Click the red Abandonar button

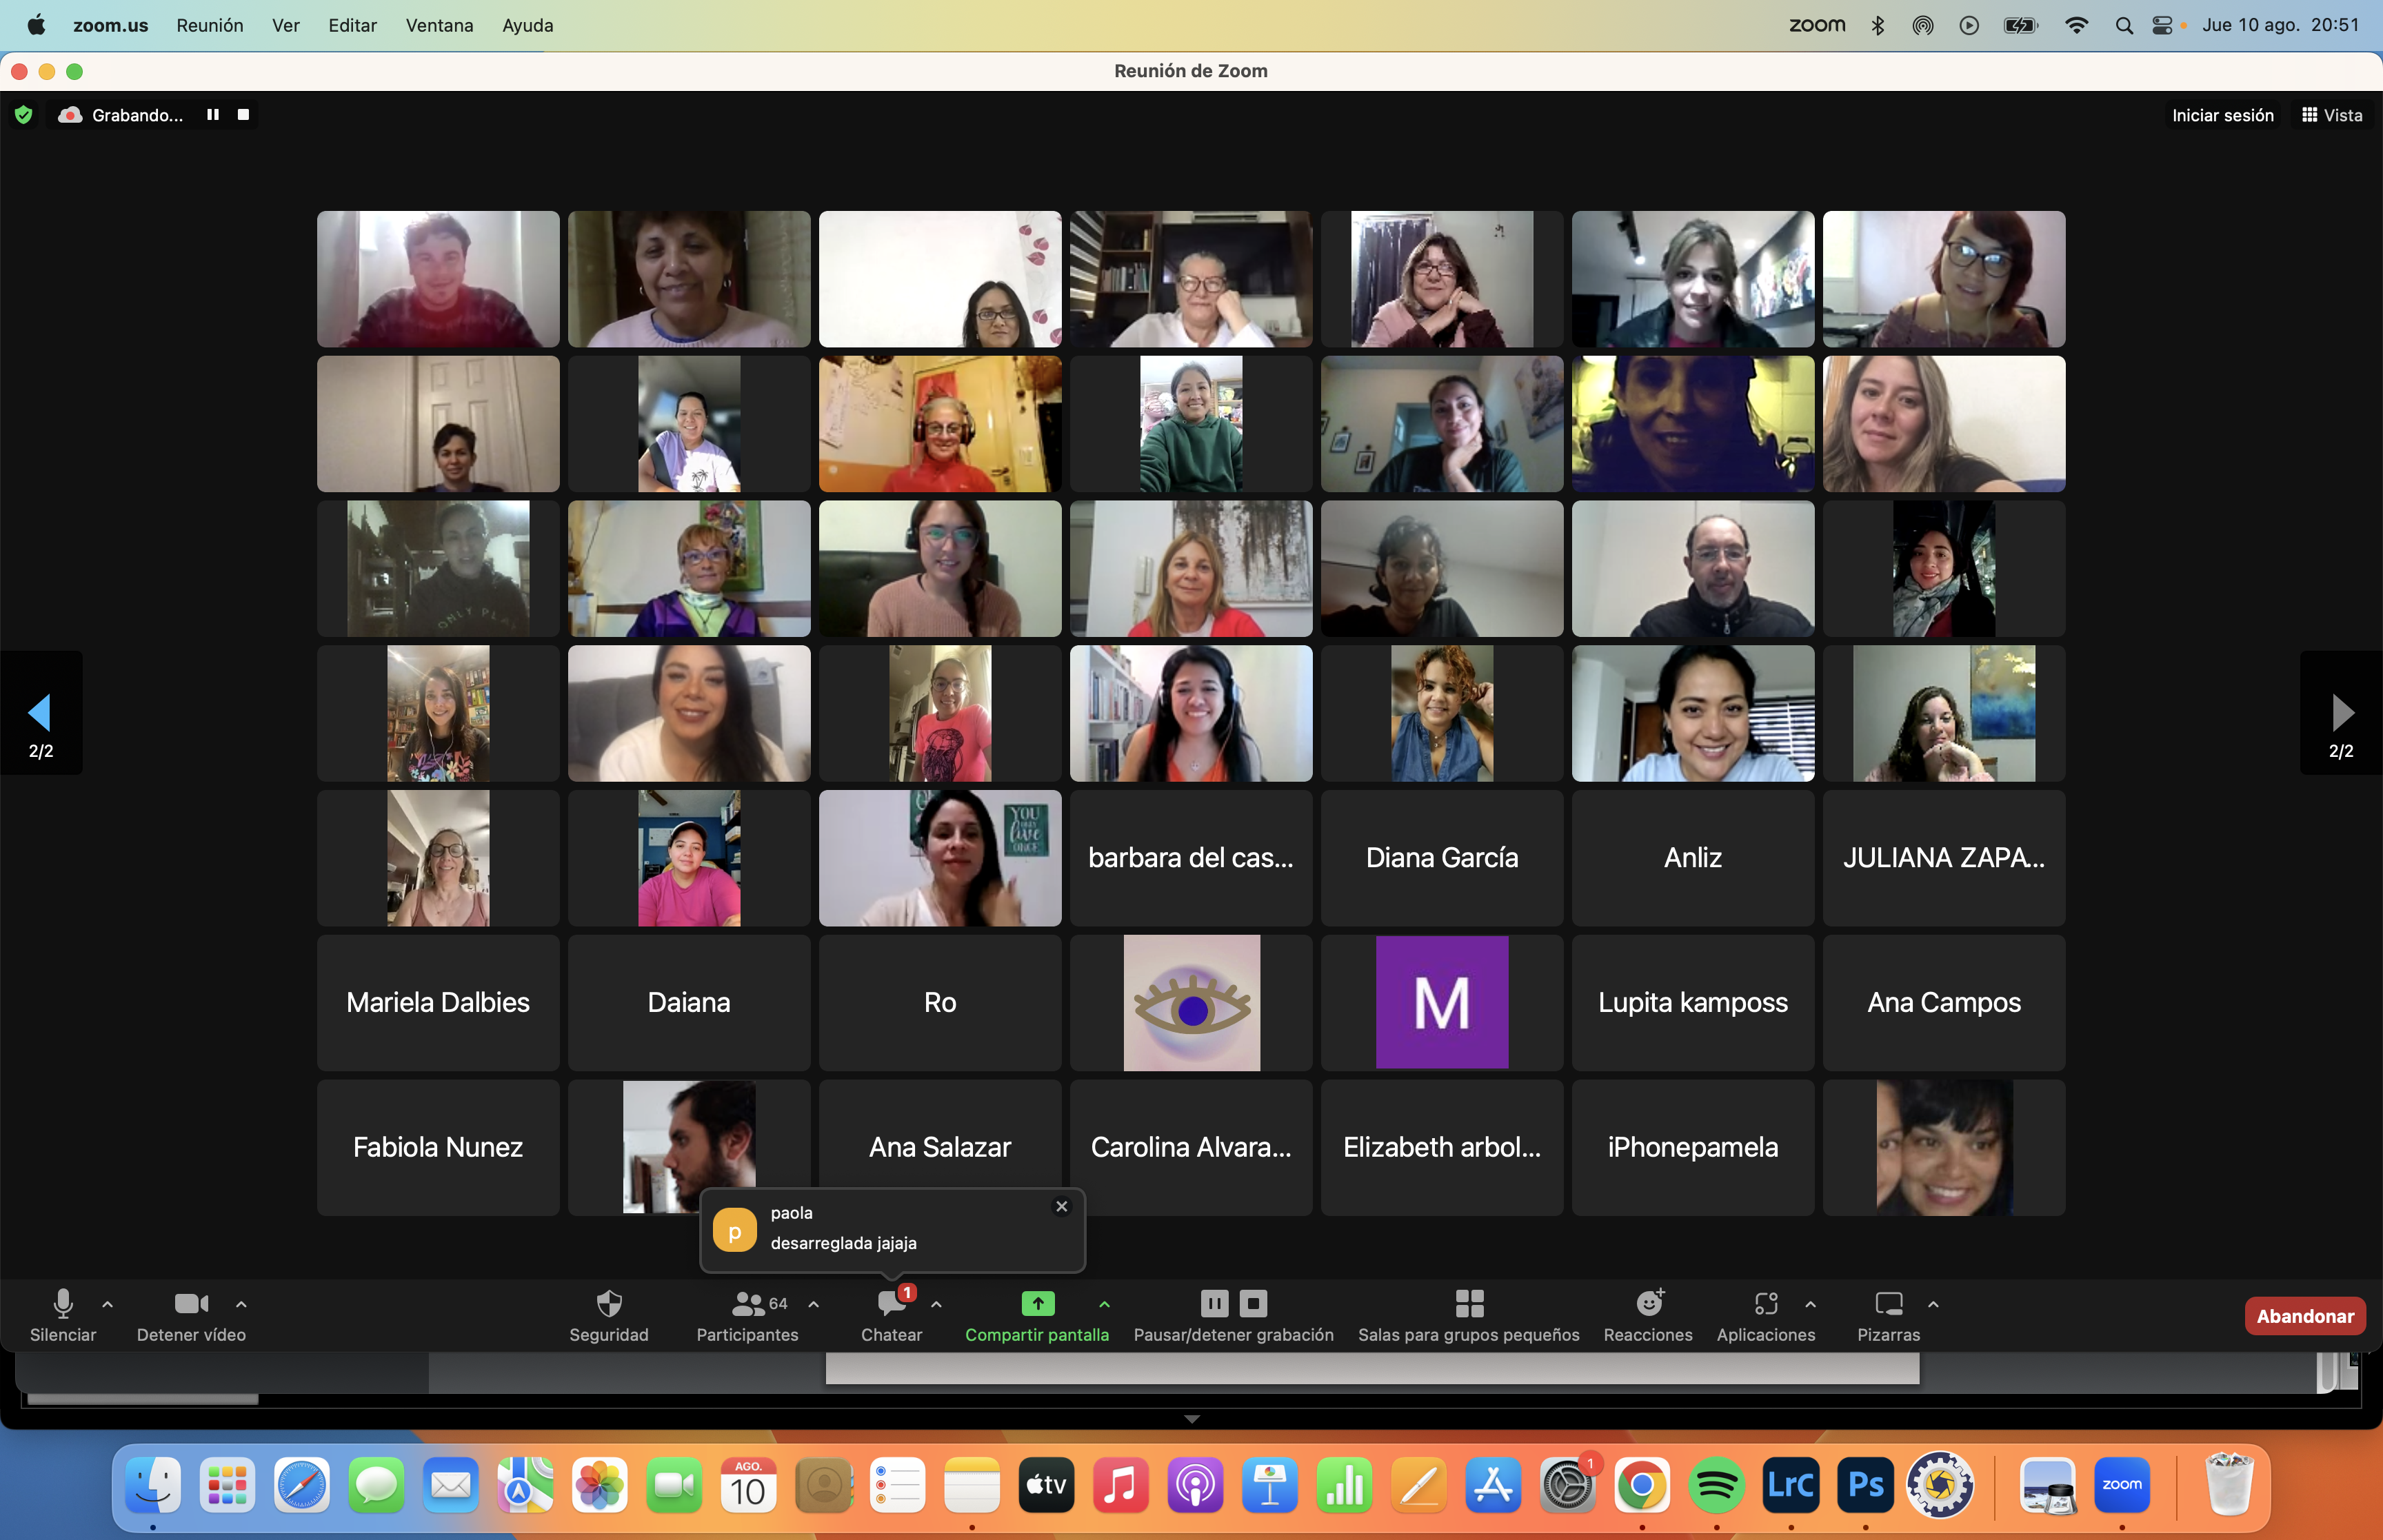click(2304, 1316)
